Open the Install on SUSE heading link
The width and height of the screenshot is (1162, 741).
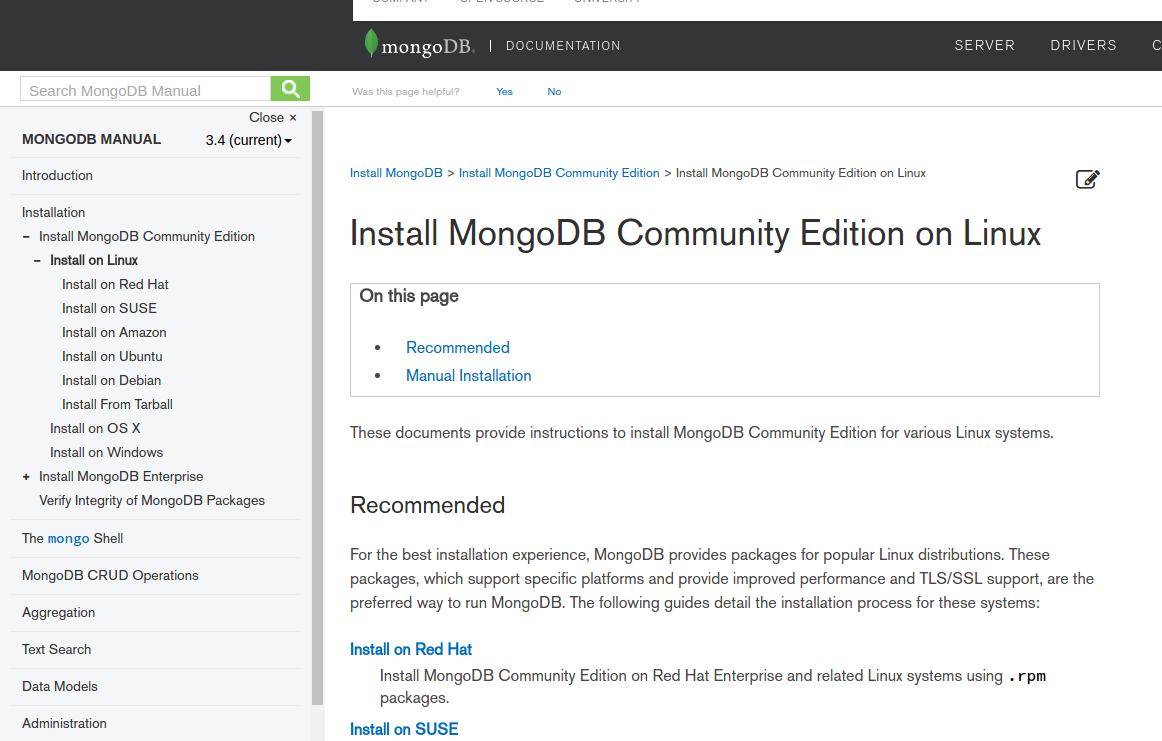tap(404, 729)
